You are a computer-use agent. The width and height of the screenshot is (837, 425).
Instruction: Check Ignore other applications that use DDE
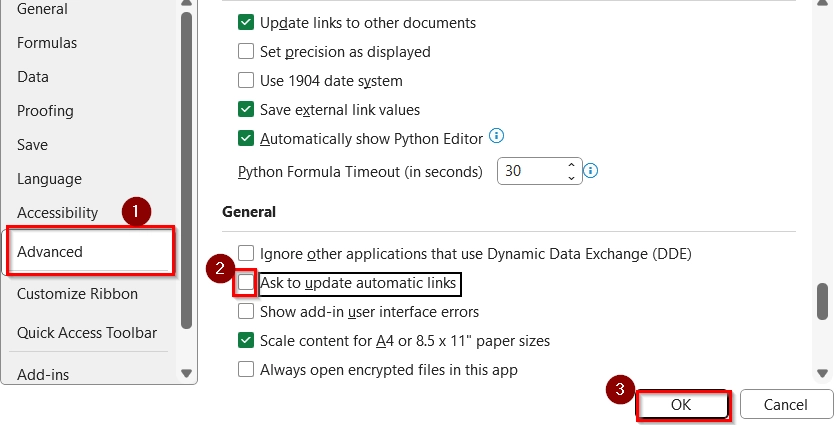click(246, 254)
